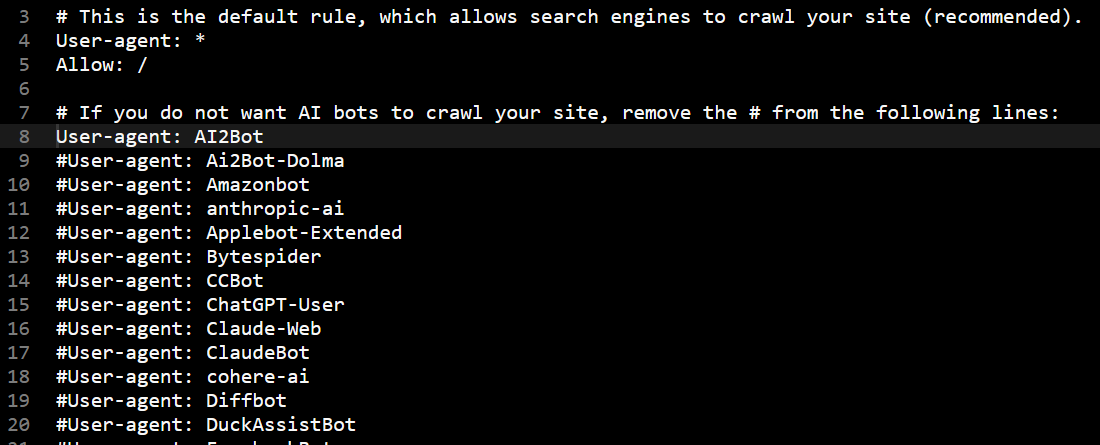Image resolution: width=1100 pixels, height=445 pixels.
Task: Click the AI bots comment line
Action: click(x=557, y=113)
